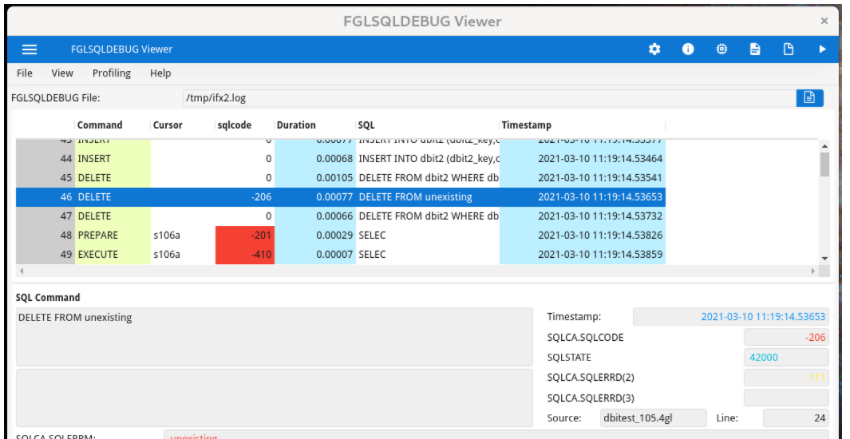Click the empty text area below SQL Command
Viewport: 850px width, 439px height.
(x=274, y=398)
